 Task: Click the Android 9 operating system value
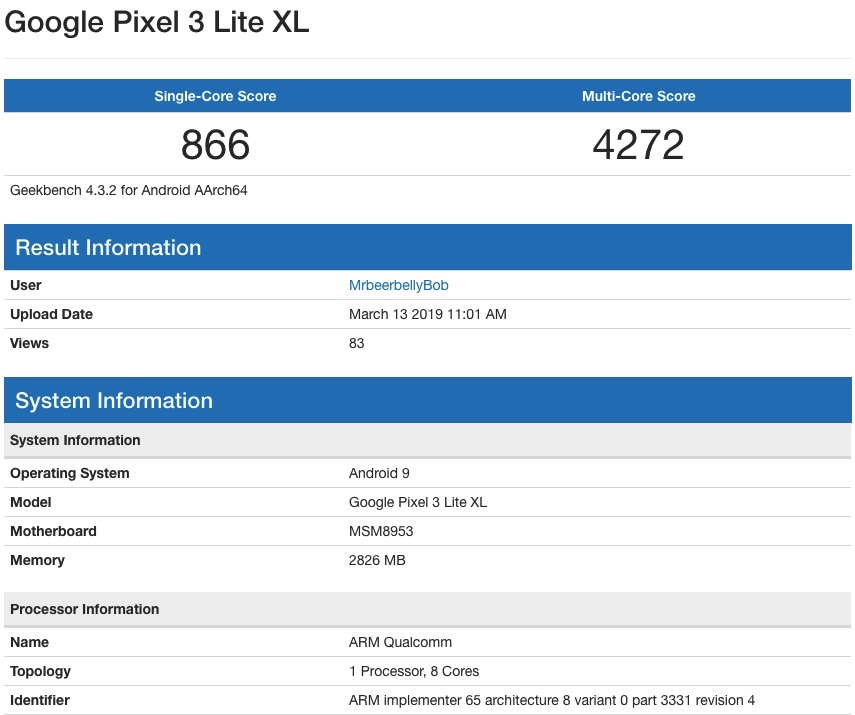(379, 473)
